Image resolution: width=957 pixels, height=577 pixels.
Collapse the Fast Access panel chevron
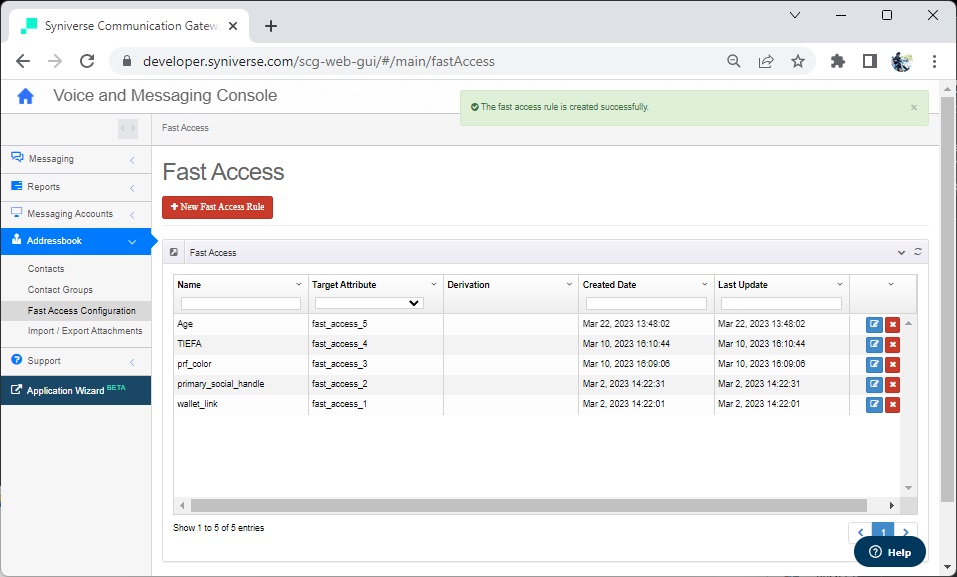[x=901, y=252]
